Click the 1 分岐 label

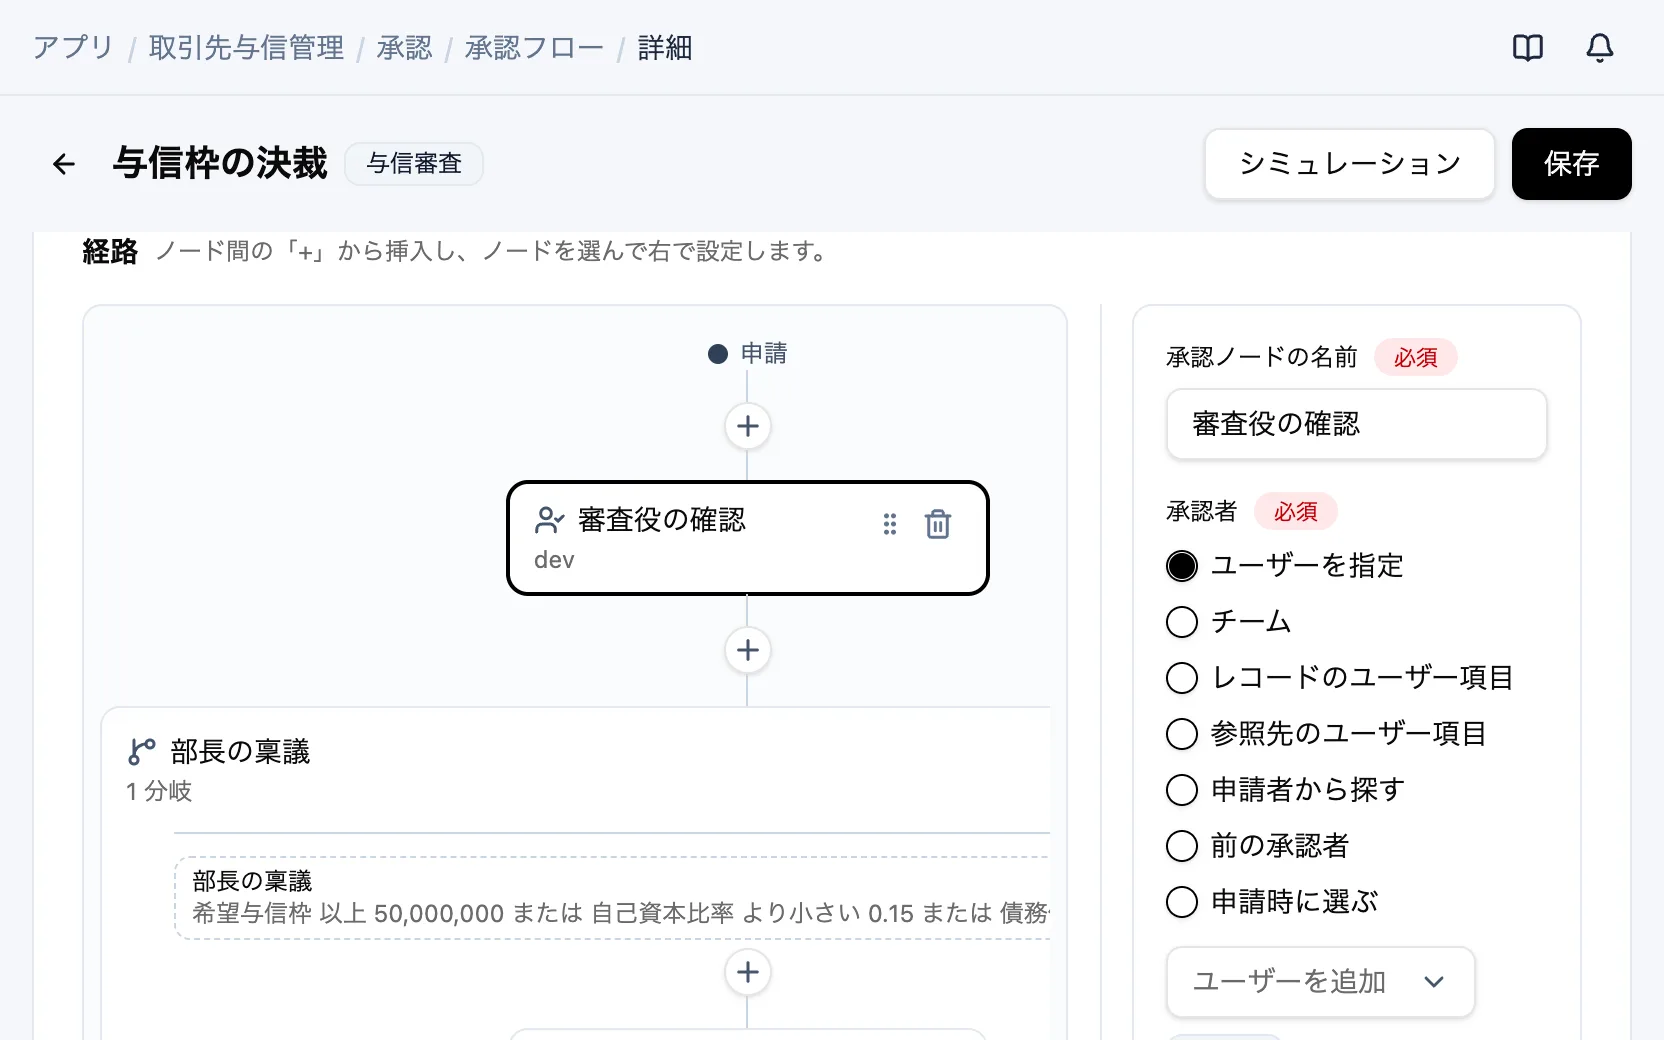point(159,791)
